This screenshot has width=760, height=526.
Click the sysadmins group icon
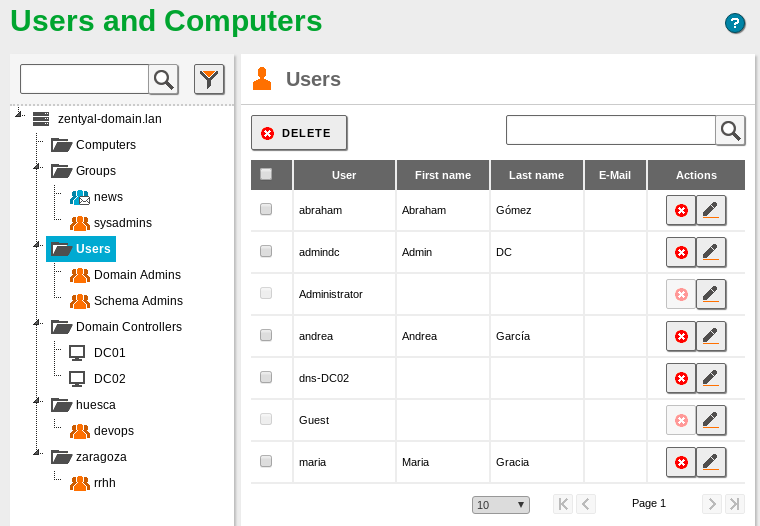click(79, 223)
